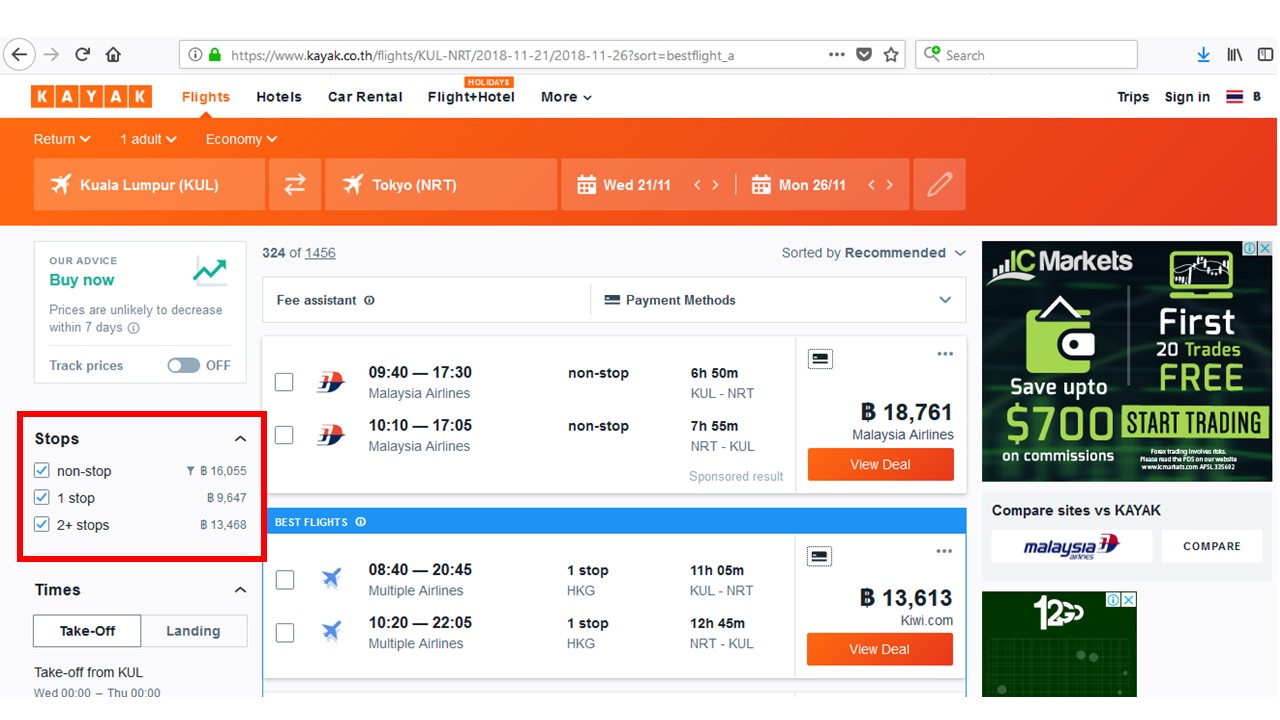The height and width of the screenshot is (720, 1280).
Task: Show info icon beside 'within 7 days'
Action: [x=134, y=328]
